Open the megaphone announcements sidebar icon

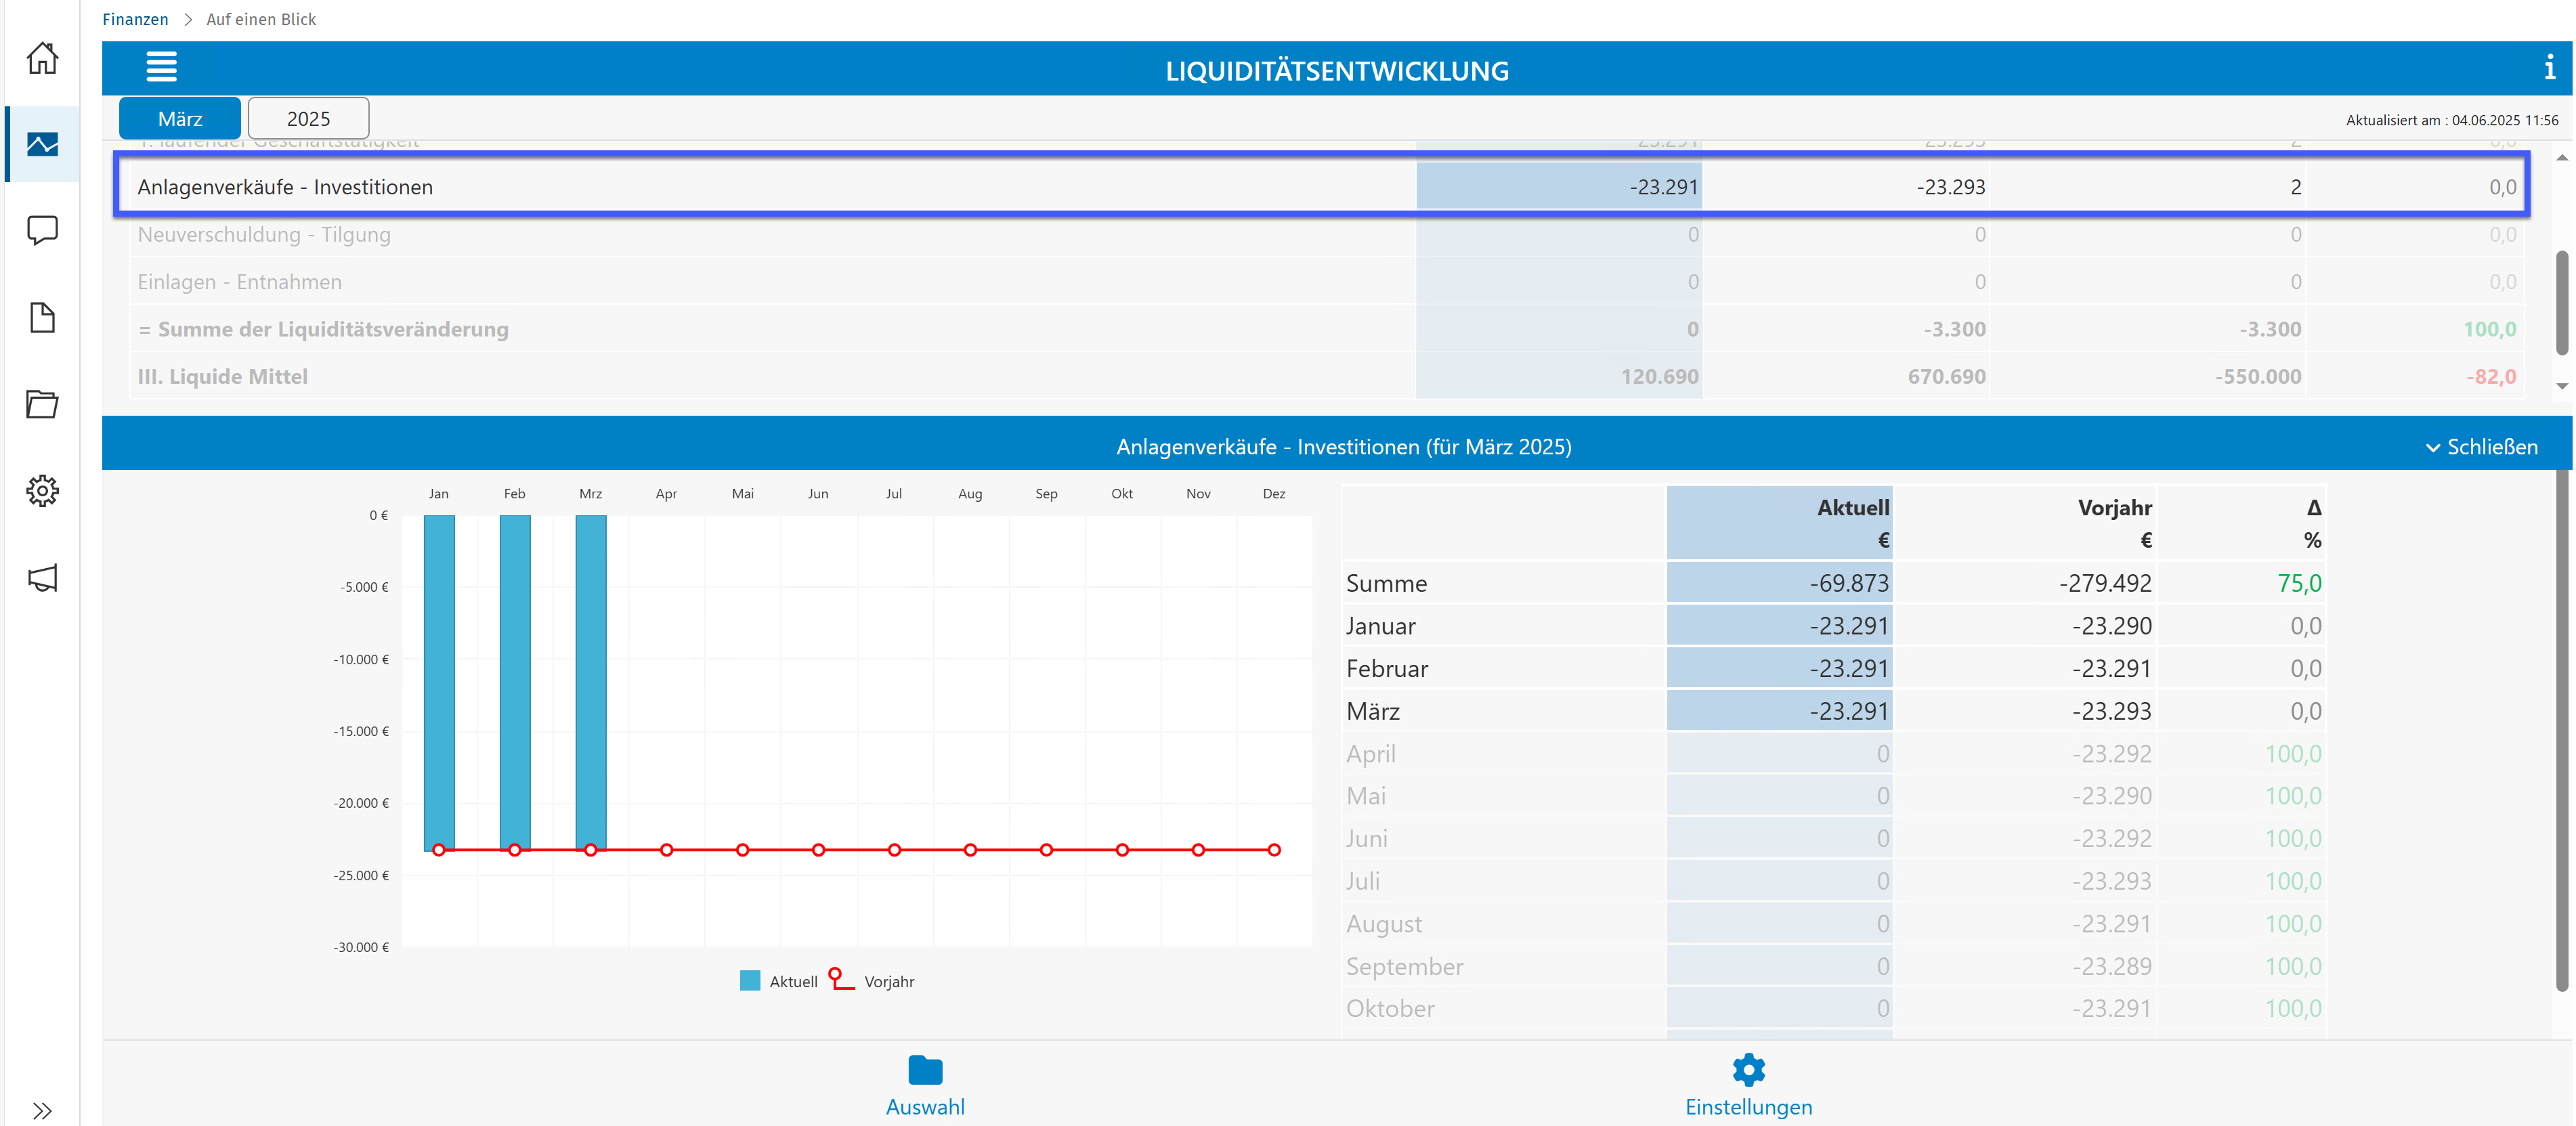pyautogui.click(x=42, y=578)
